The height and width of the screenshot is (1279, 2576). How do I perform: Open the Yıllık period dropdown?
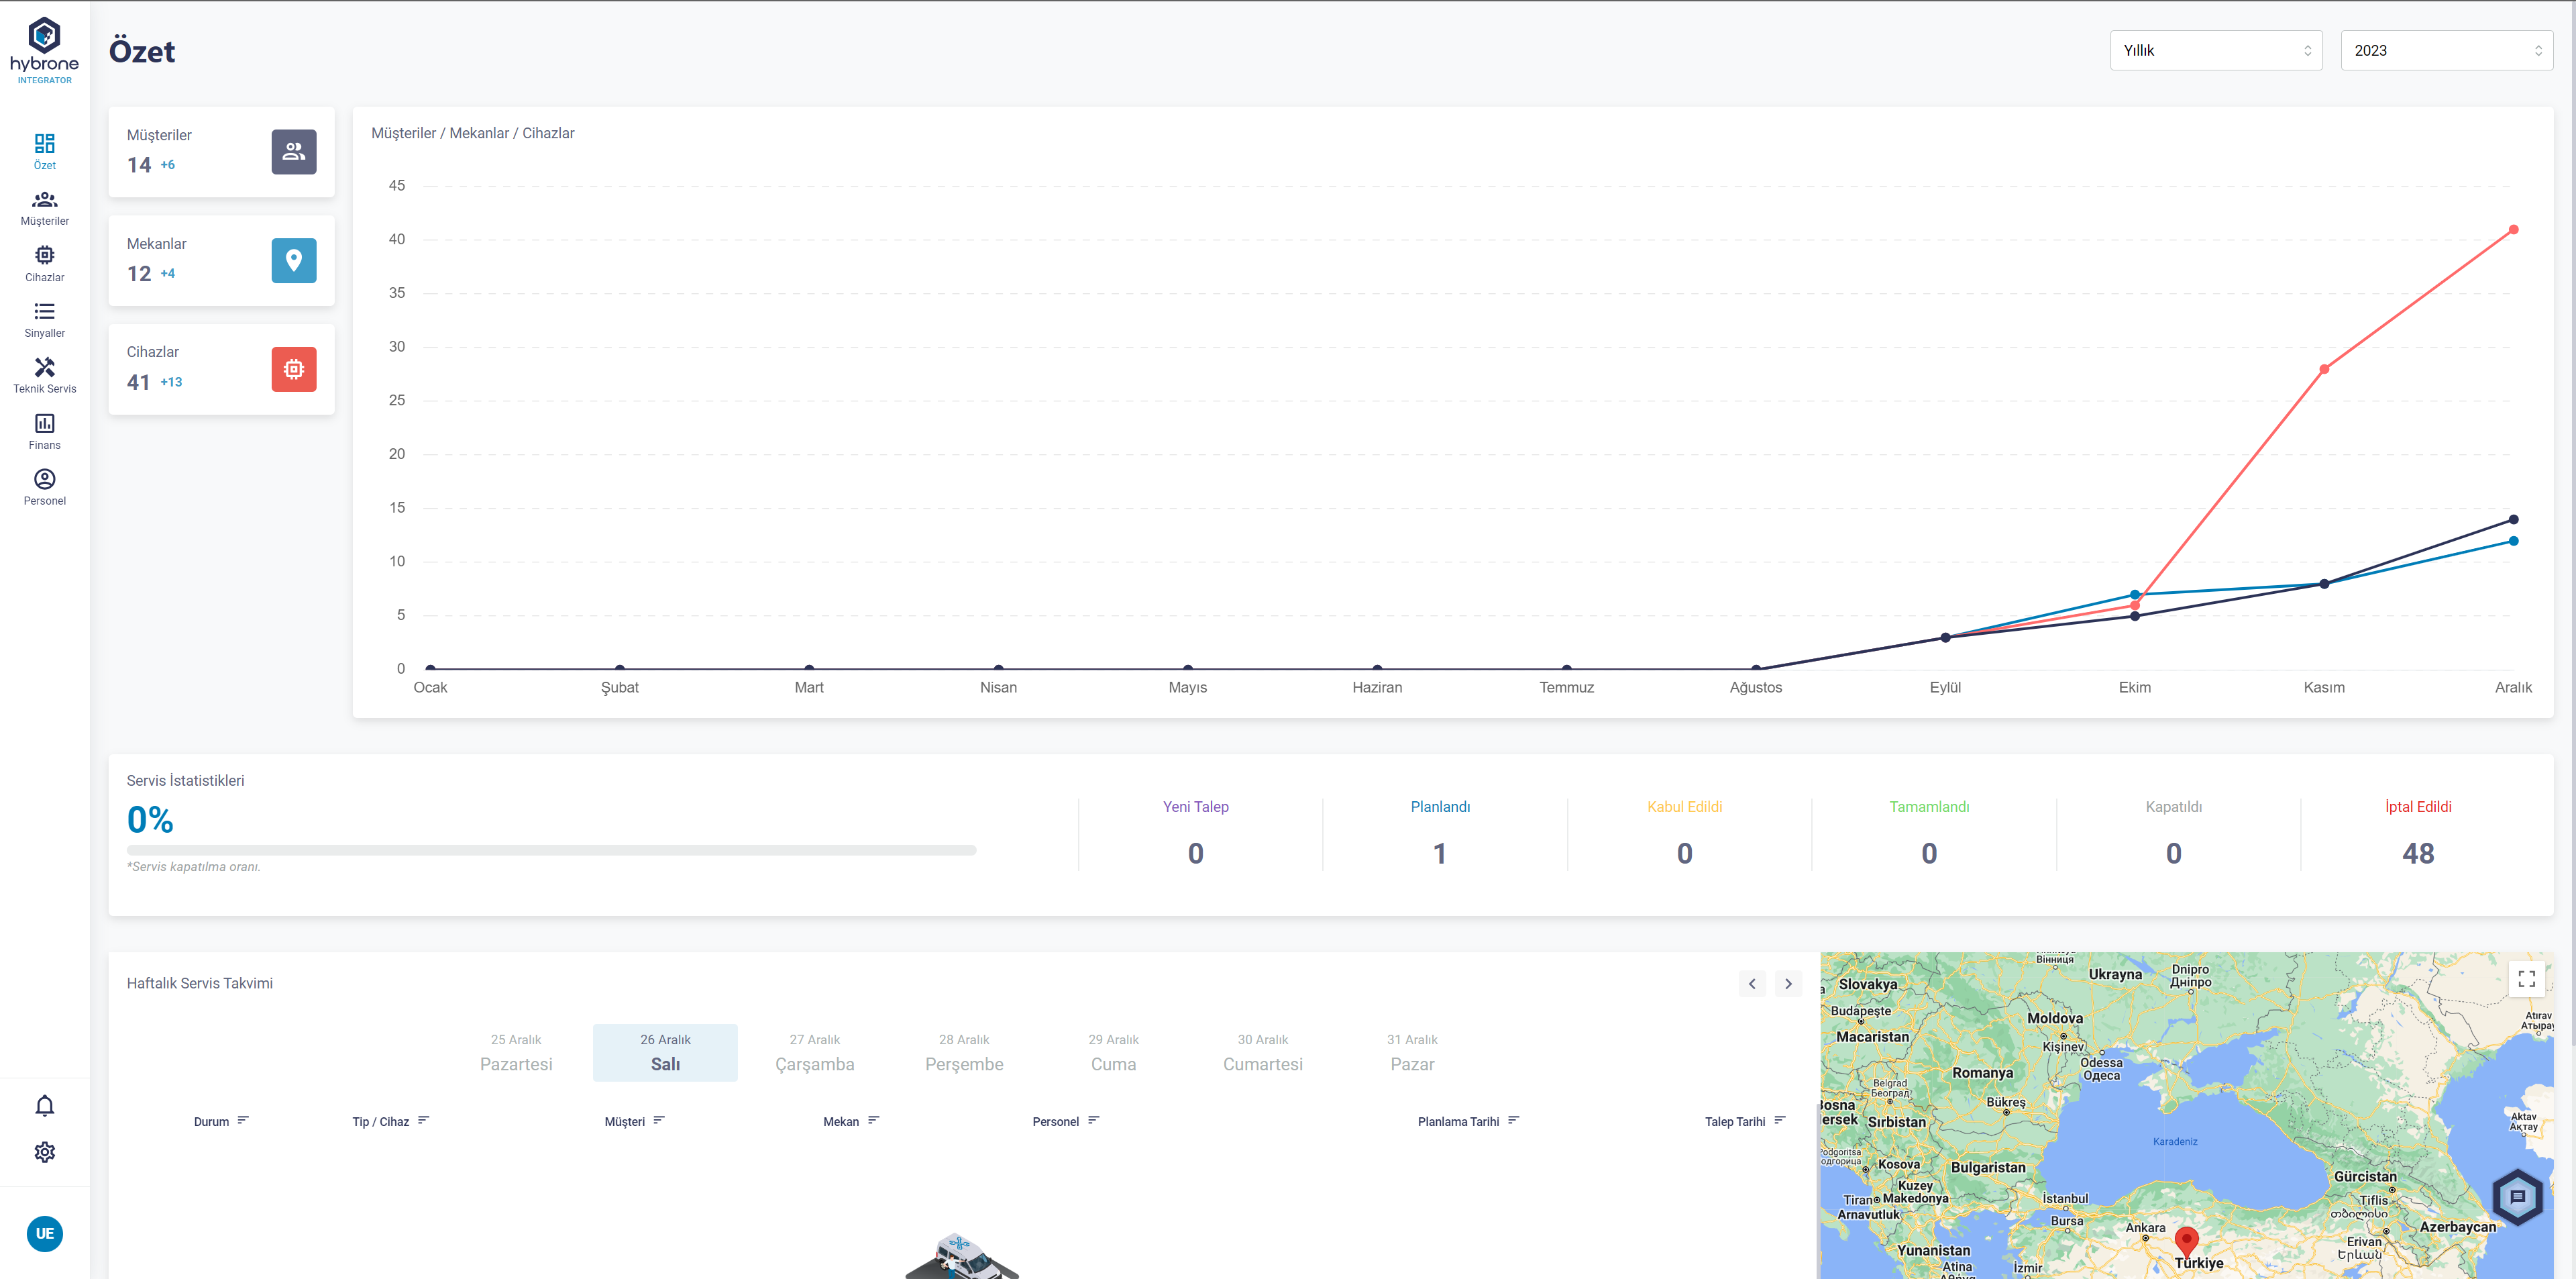pyautogui.click(x=2215, y=50)
